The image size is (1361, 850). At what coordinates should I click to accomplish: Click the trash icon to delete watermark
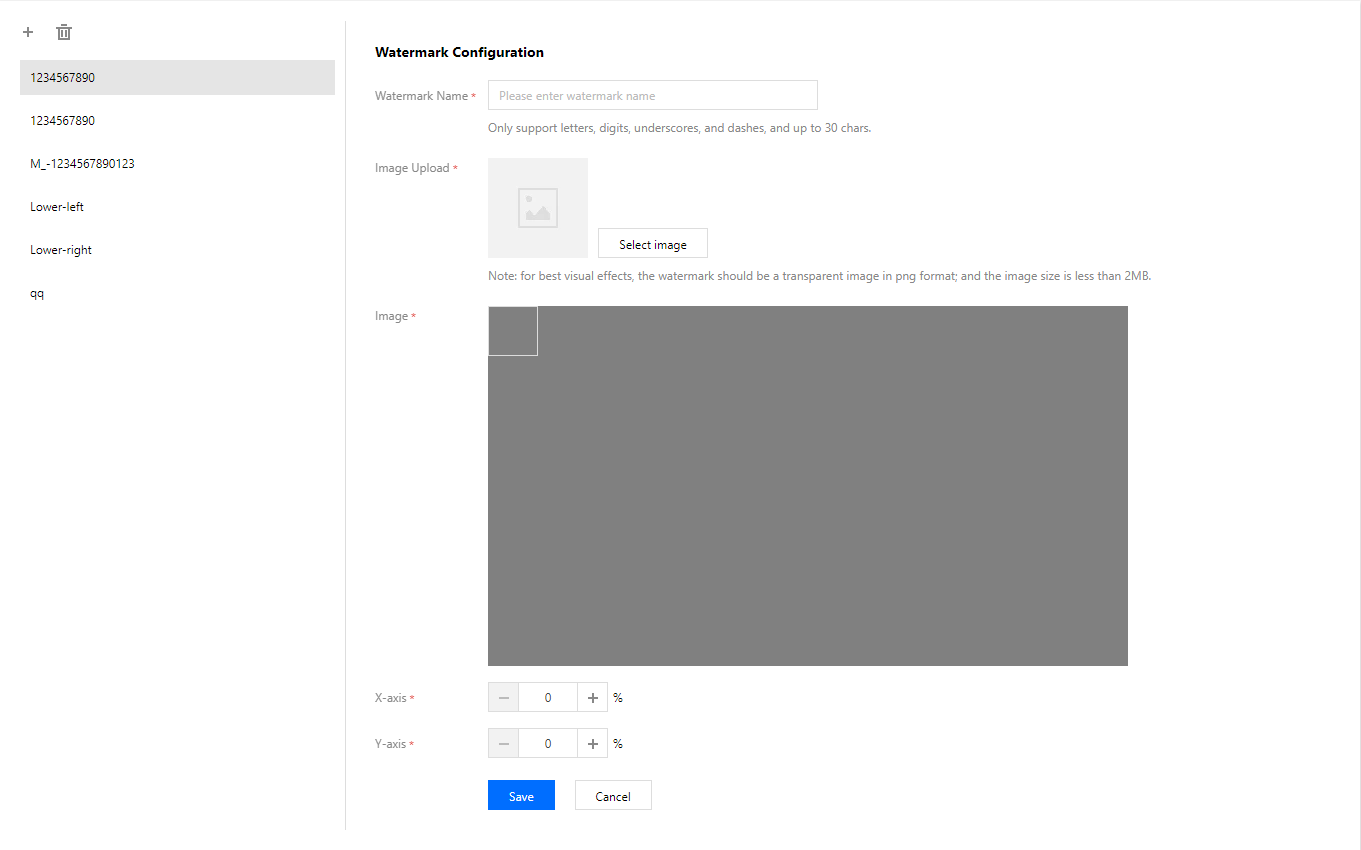point(64,32)
